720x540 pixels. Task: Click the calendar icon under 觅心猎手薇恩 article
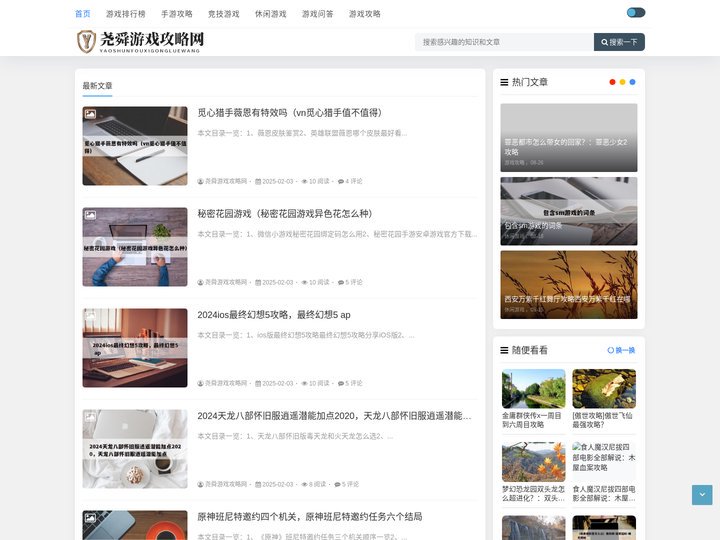pyautogui.click(x=258, y=181)
